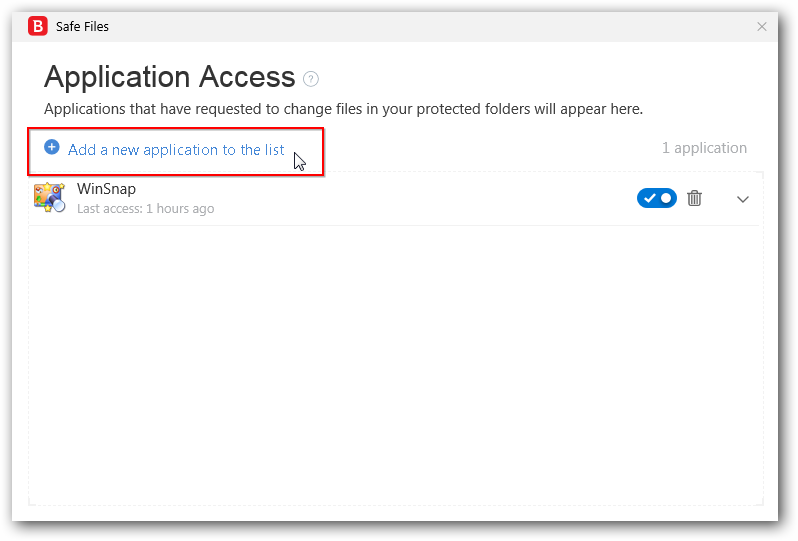Click the blue plus icon
Screen dimensions: 798x541
52,147
